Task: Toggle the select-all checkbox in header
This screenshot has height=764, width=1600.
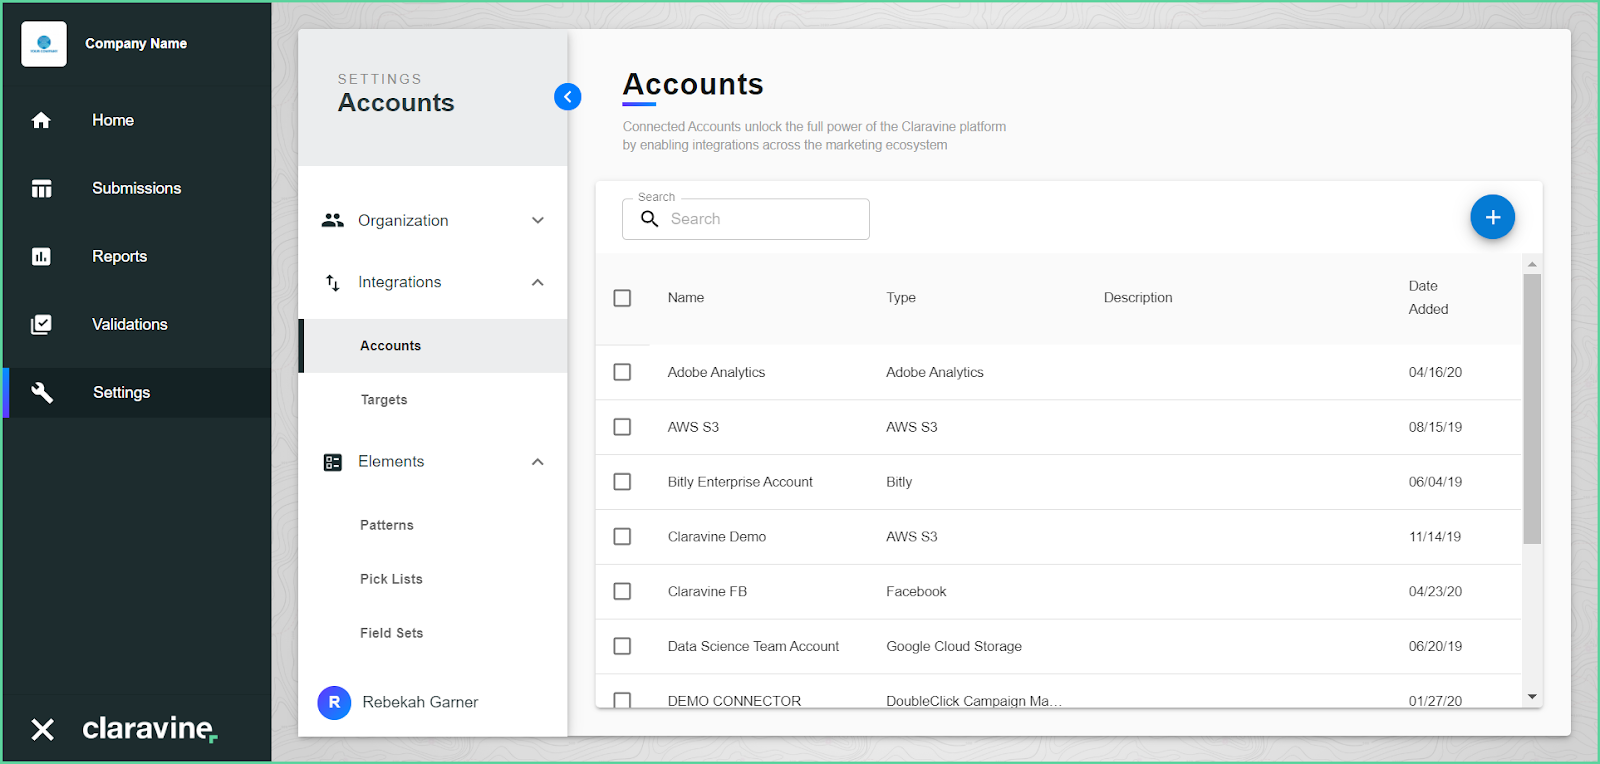Action: (x=622, y=298)
